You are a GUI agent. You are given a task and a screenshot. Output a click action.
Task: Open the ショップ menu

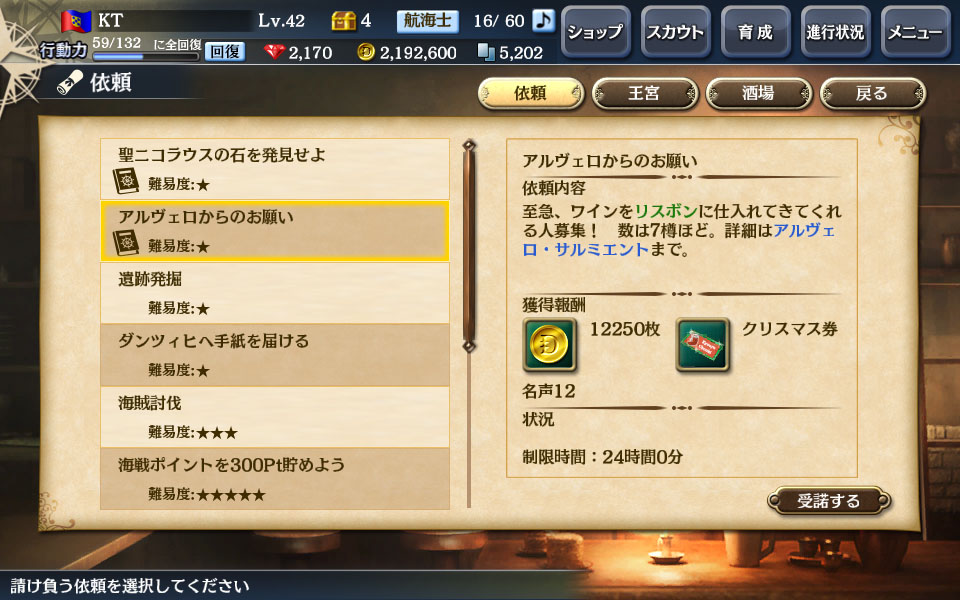(x=595, y=32)
